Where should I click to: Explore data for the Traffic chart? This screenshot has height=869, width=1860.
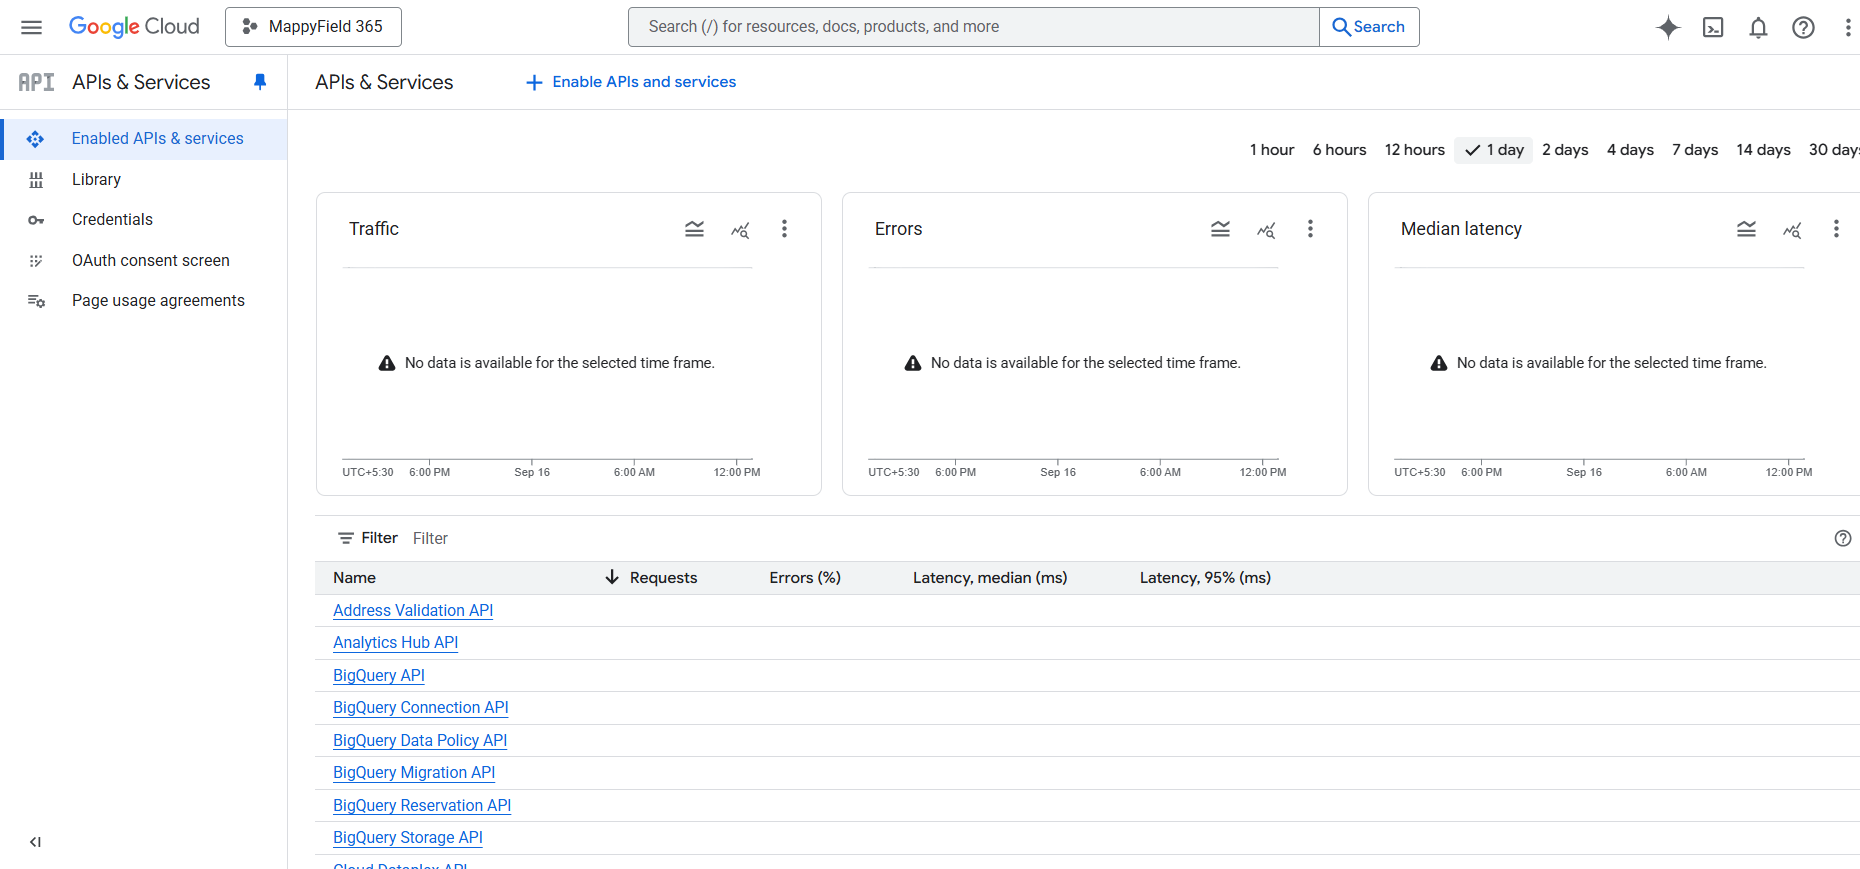pos(740,230)
